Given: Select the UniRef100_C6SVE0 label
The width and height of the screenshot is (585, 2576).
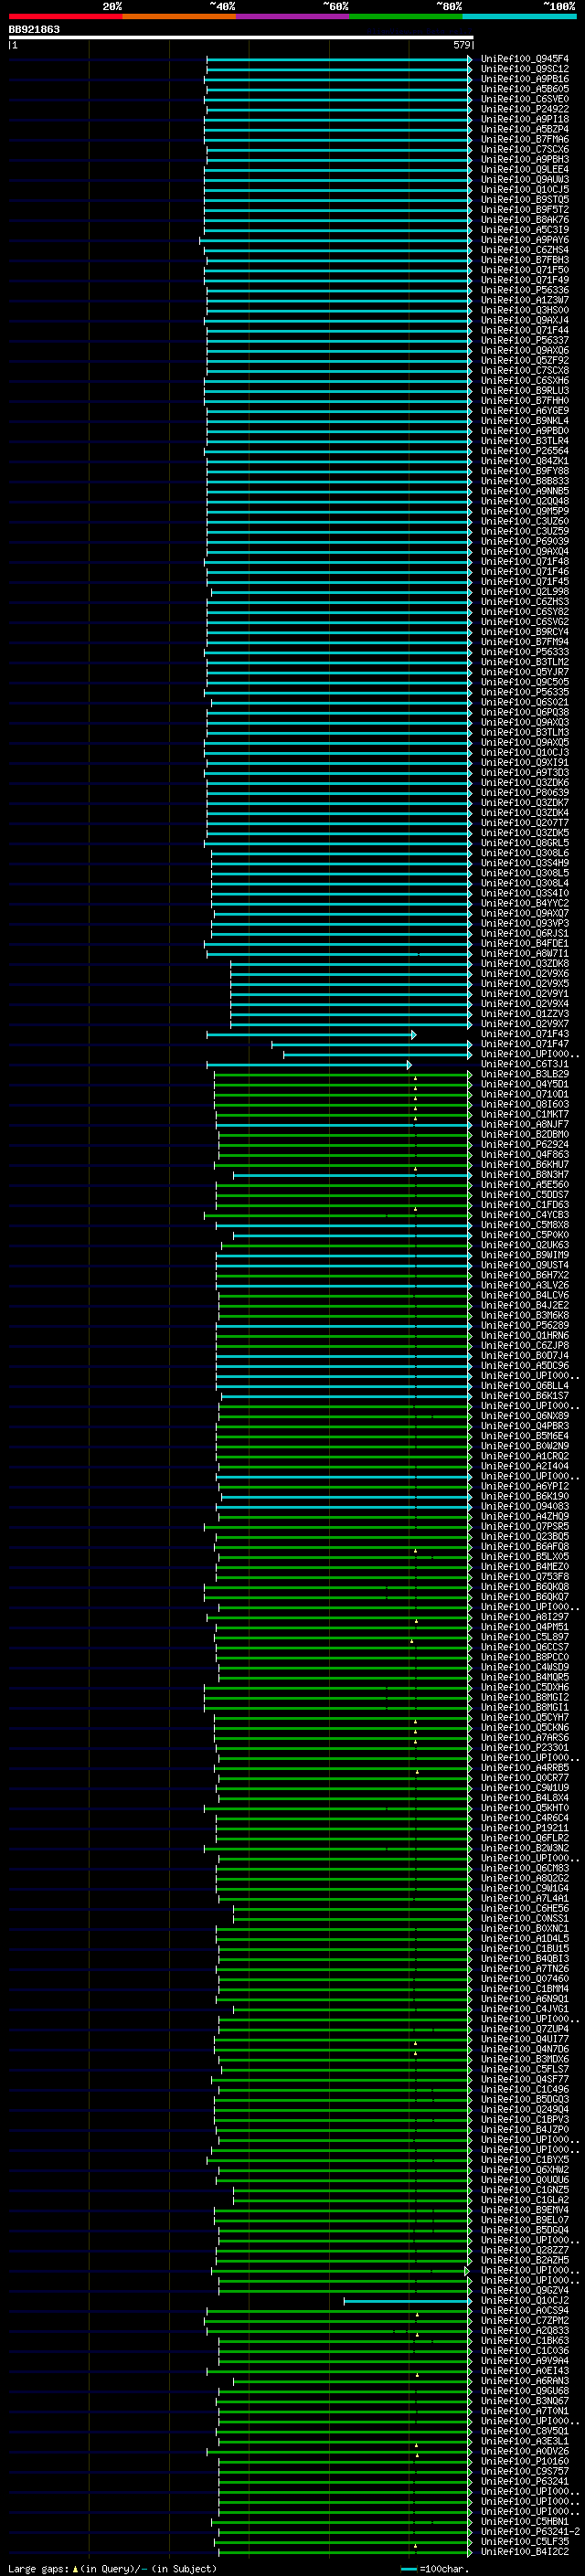Looking at the screenshot, I should coord(525,99).
